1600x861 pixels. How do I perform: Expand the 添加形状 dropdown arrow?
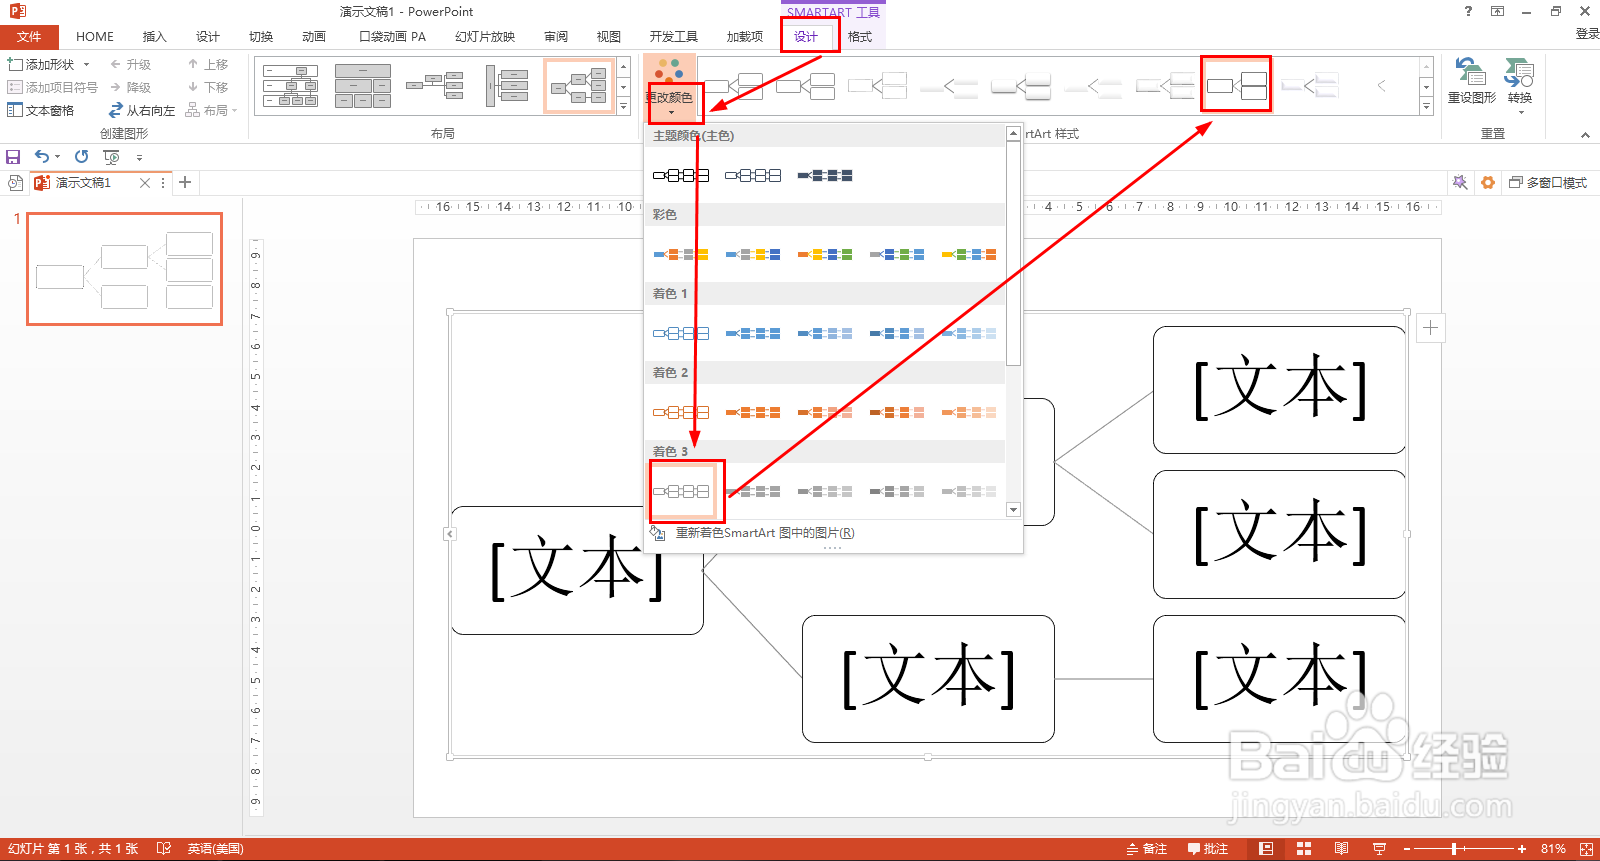(x=87, y=64)
